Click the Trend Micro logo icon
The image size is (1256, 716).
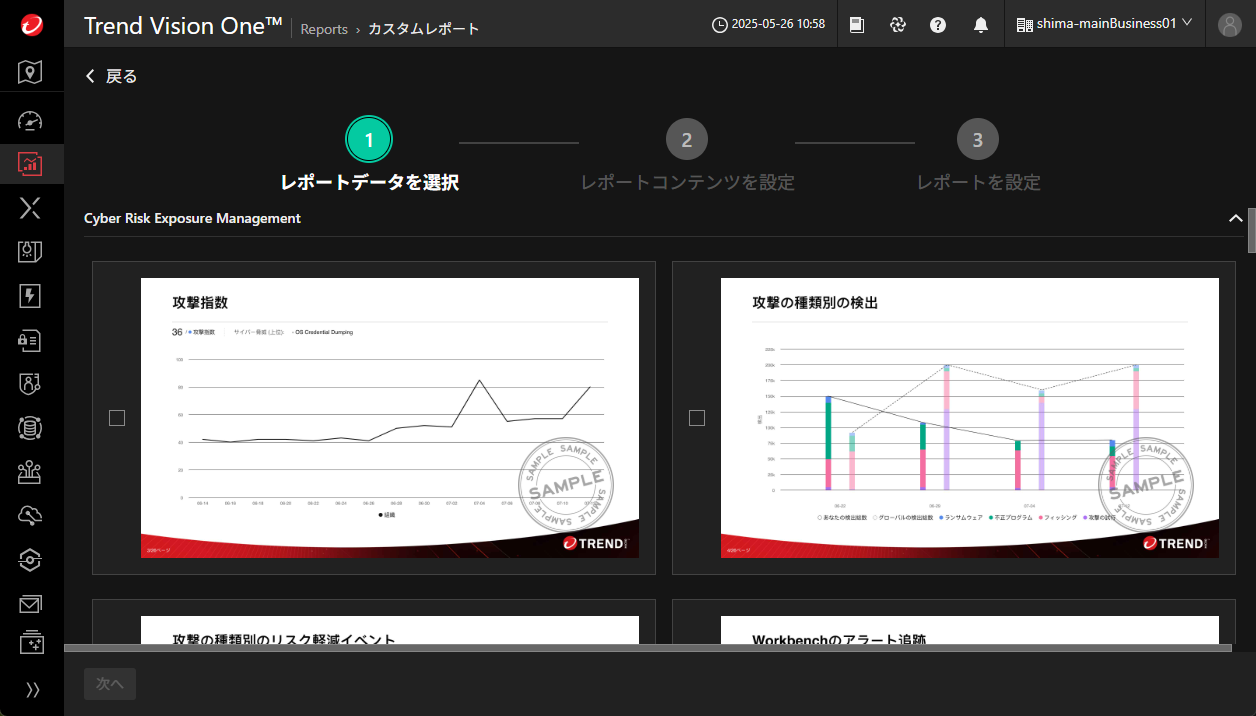31,25
